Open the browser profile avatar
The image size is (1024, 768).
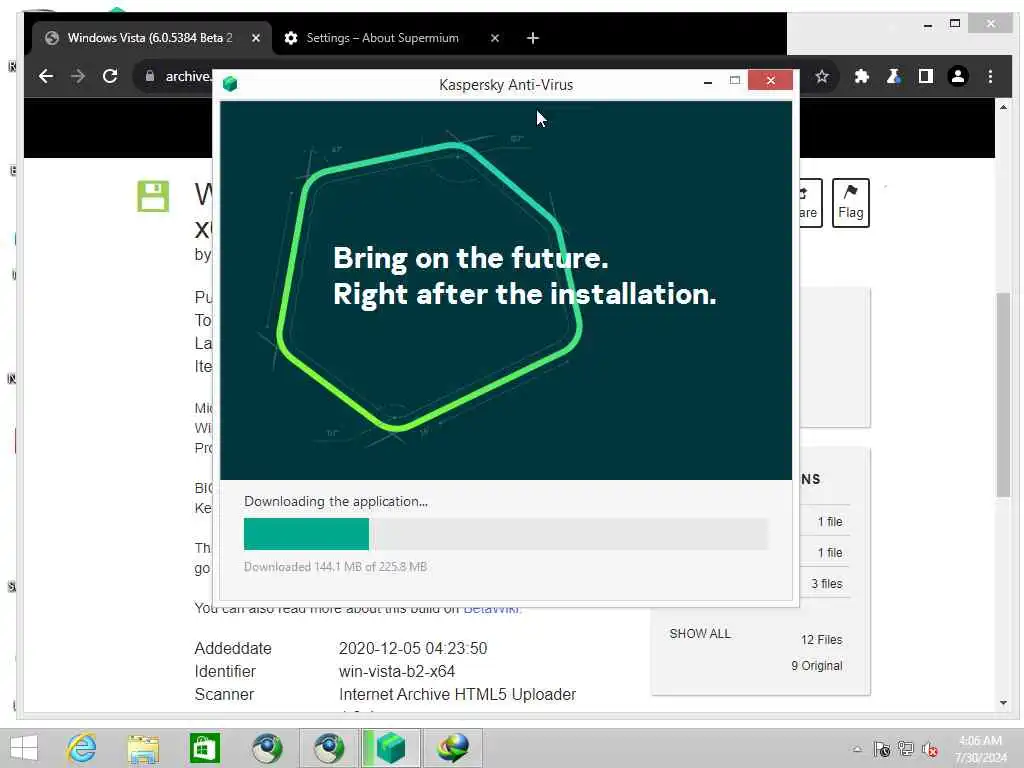coord(957,76)
